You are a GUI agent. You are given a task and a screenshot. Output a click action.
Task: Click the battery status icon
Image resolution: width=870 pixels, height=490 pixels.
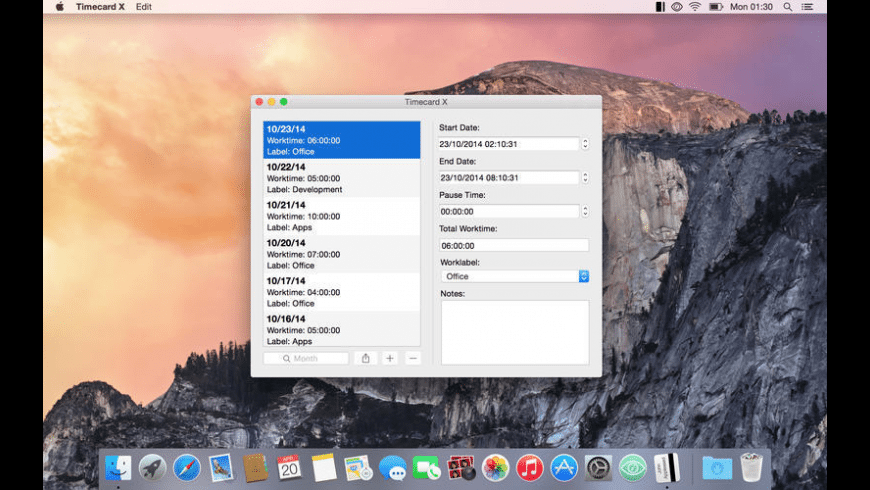pyautogui.click(x=716, y=7)
